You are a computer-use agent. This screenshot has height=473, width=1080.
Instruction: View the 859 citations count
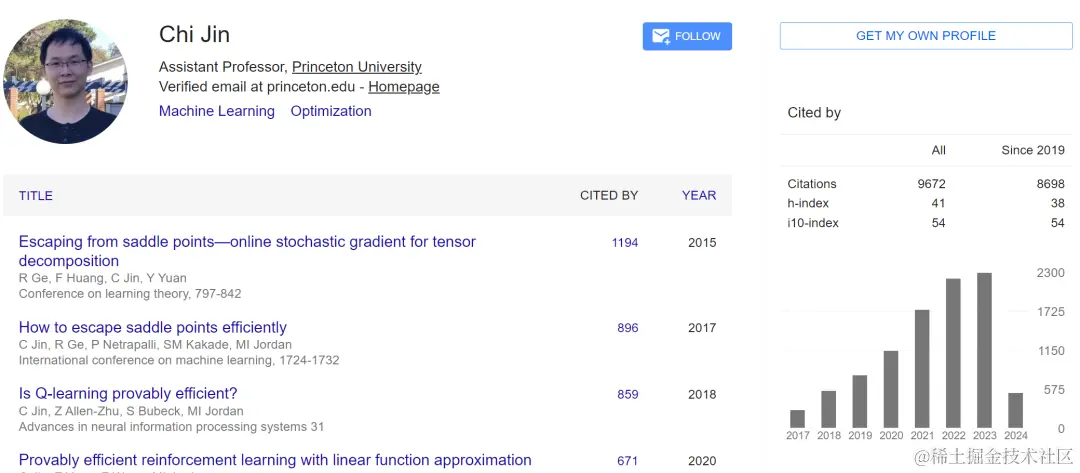tap(628, 394)
